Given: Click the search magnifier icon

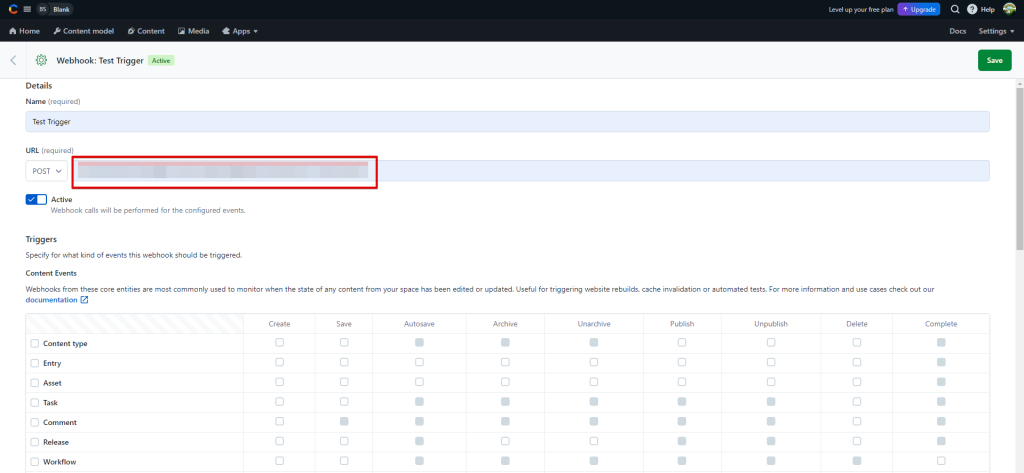Looking at the screenshot, I should point(955,9).
